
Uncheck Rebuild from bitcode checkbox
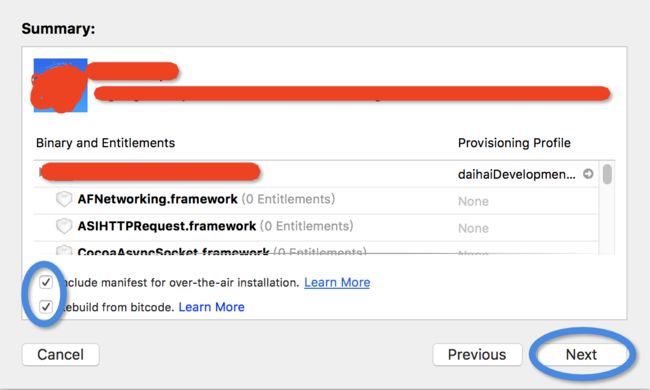(46, 307)
